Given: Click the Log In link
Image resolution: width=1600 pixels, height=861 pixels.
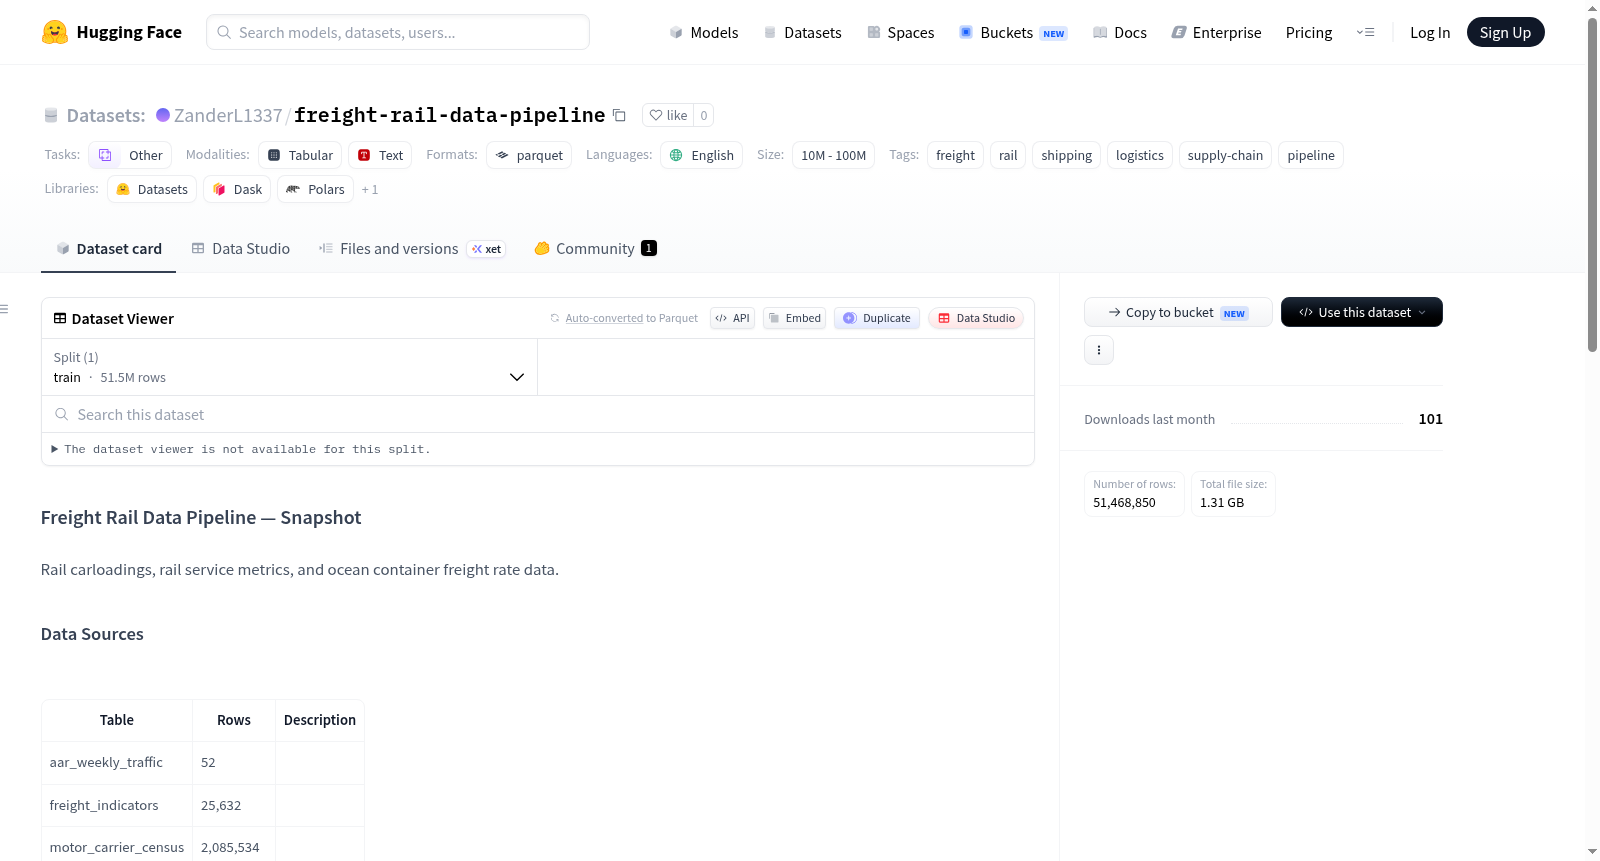Looking at the screenshot, I should coord(1430,32).
